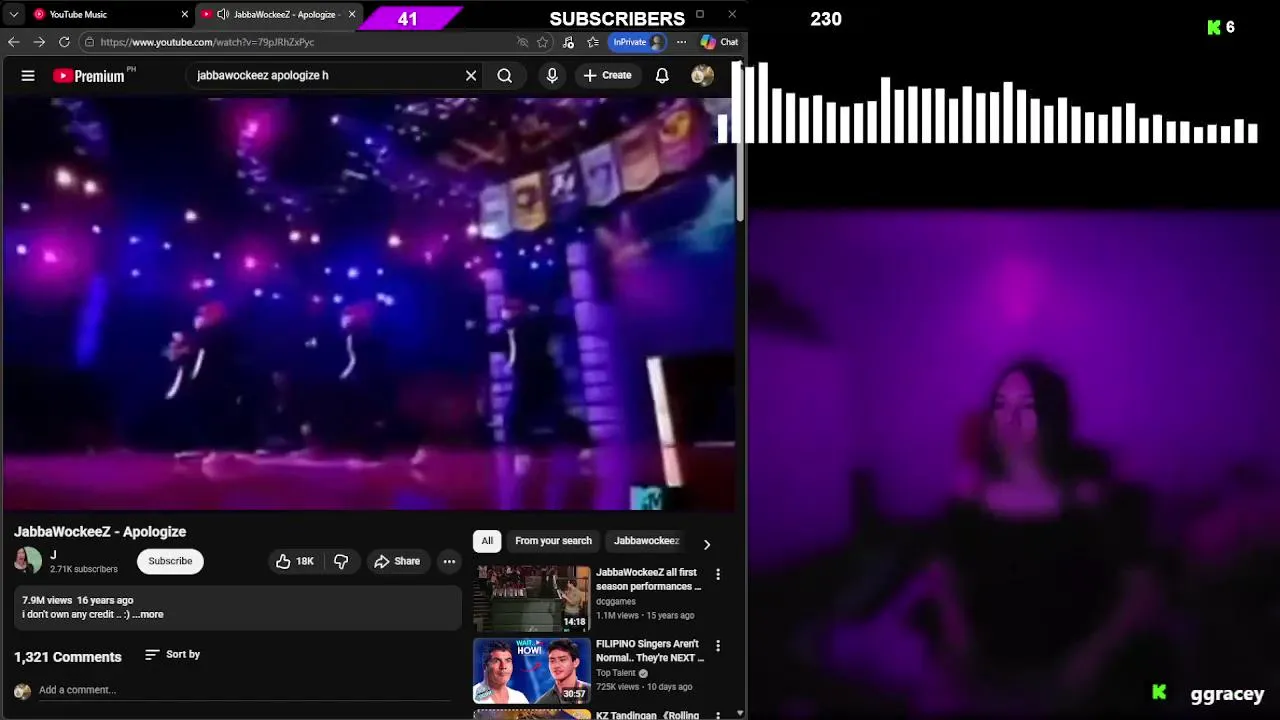Run search with the magnifier button

tap(505, 75)
